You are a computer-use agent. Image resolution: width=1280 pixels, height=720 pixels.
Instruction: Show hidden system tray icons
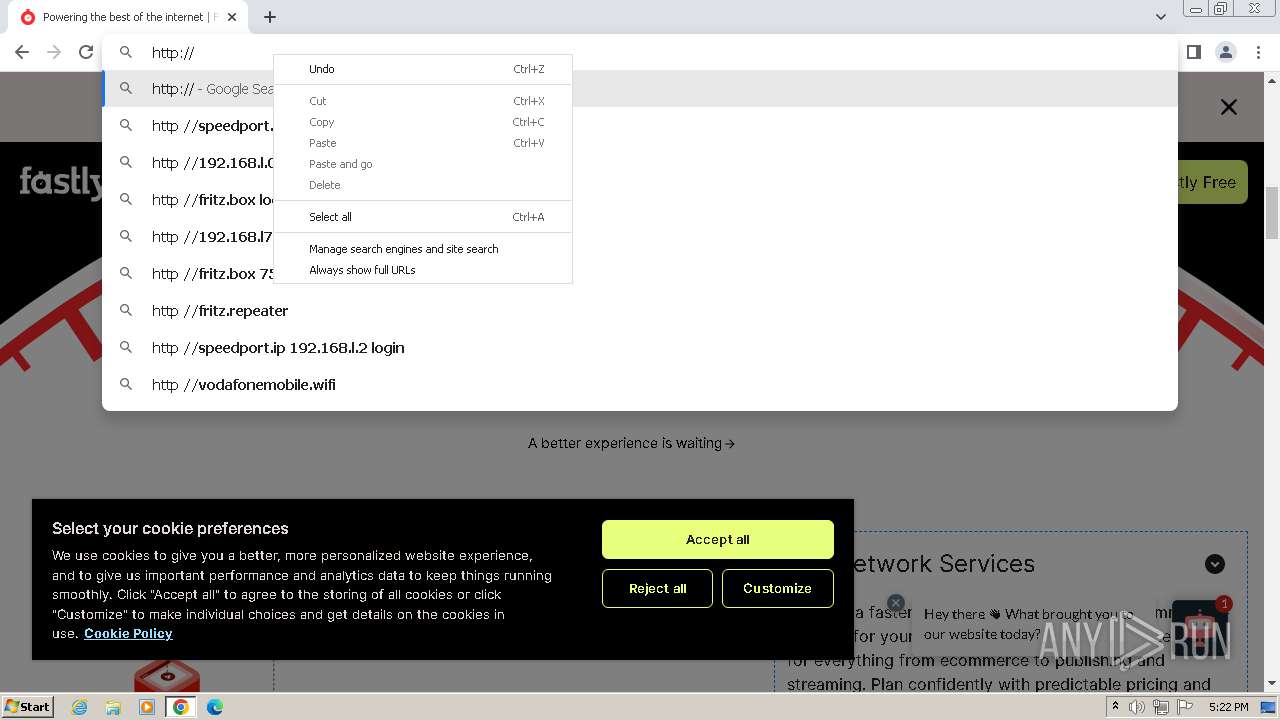[1115, 707]
